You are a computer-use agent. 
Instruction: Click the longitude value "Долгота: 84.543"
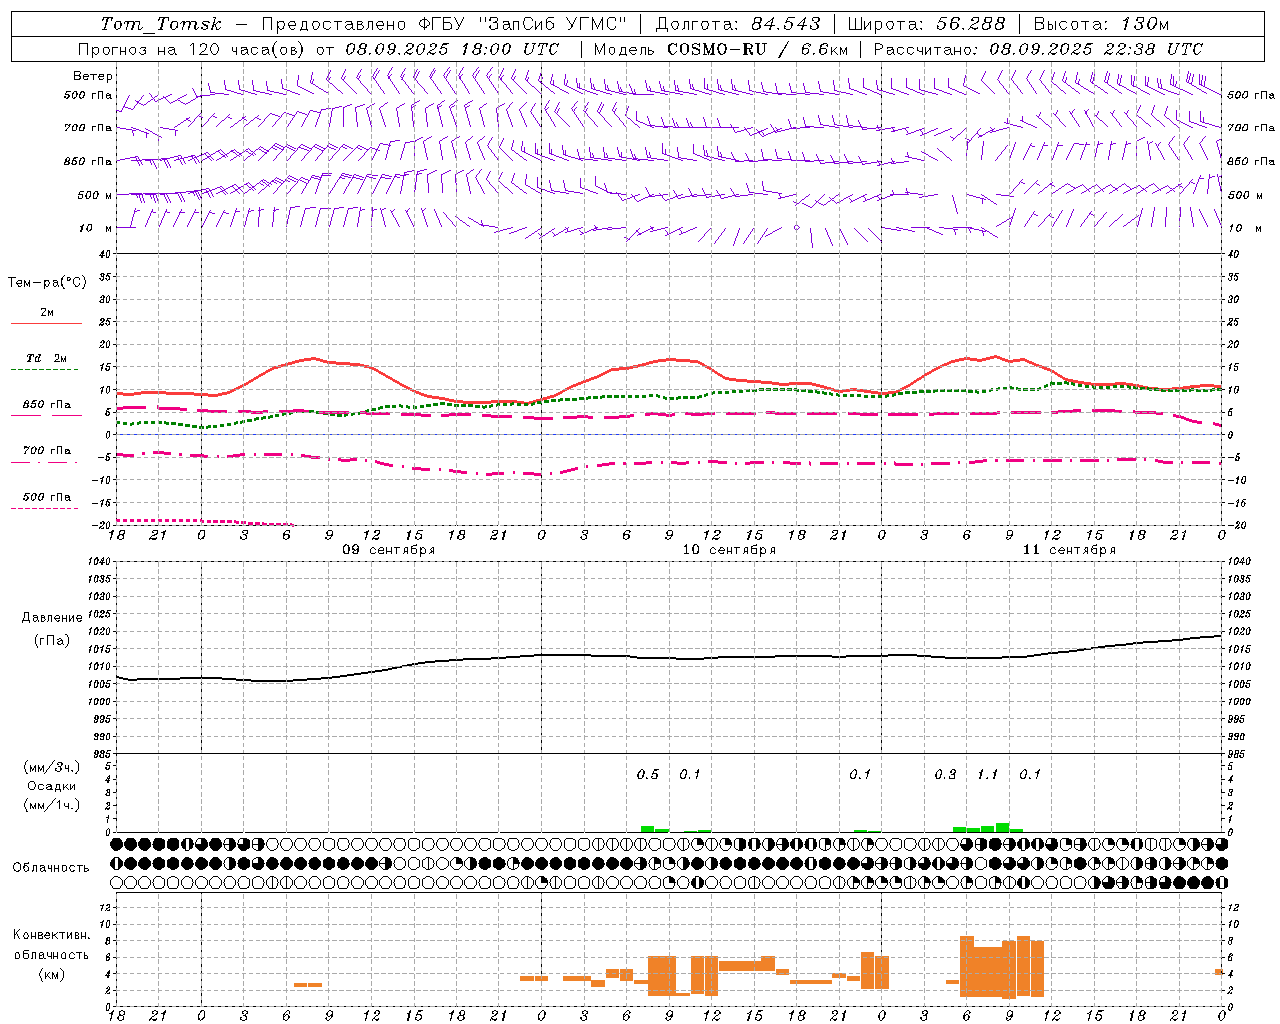(x=738, y=24)
